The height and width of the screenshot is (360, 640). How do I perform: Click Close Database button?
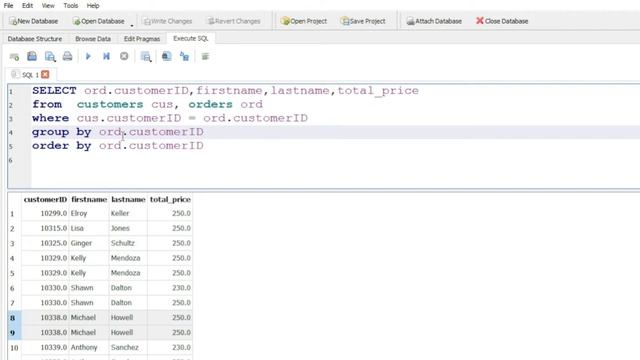pos(502,21)
